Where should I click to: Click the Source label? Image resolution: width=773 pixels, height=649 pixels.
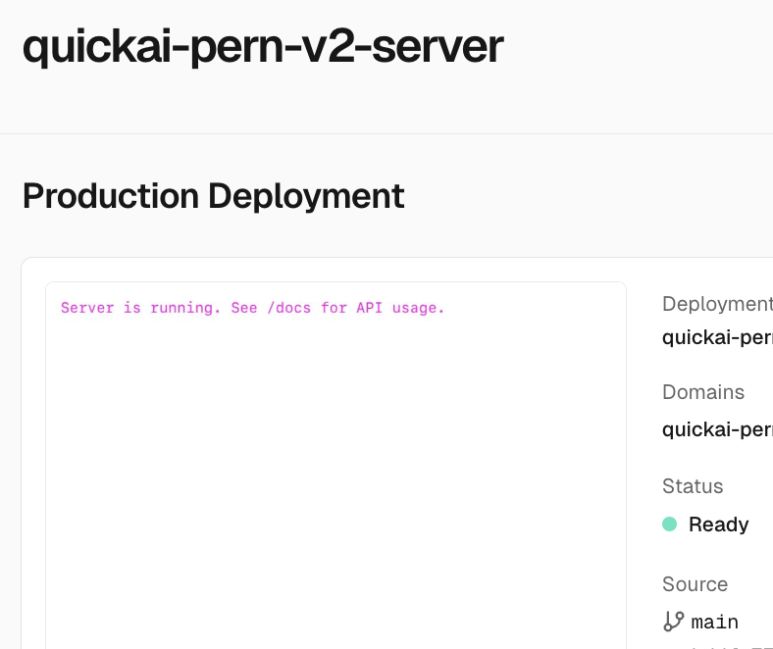[695, 584]
